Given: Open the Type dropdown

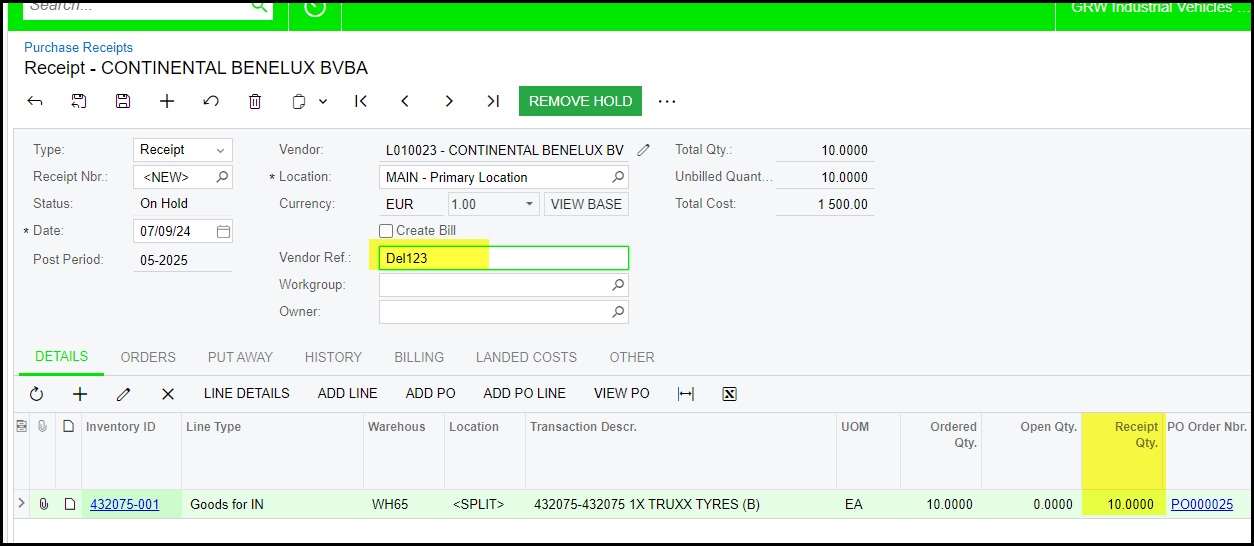Looking at the screenshot, I should [x=220, y=150].
